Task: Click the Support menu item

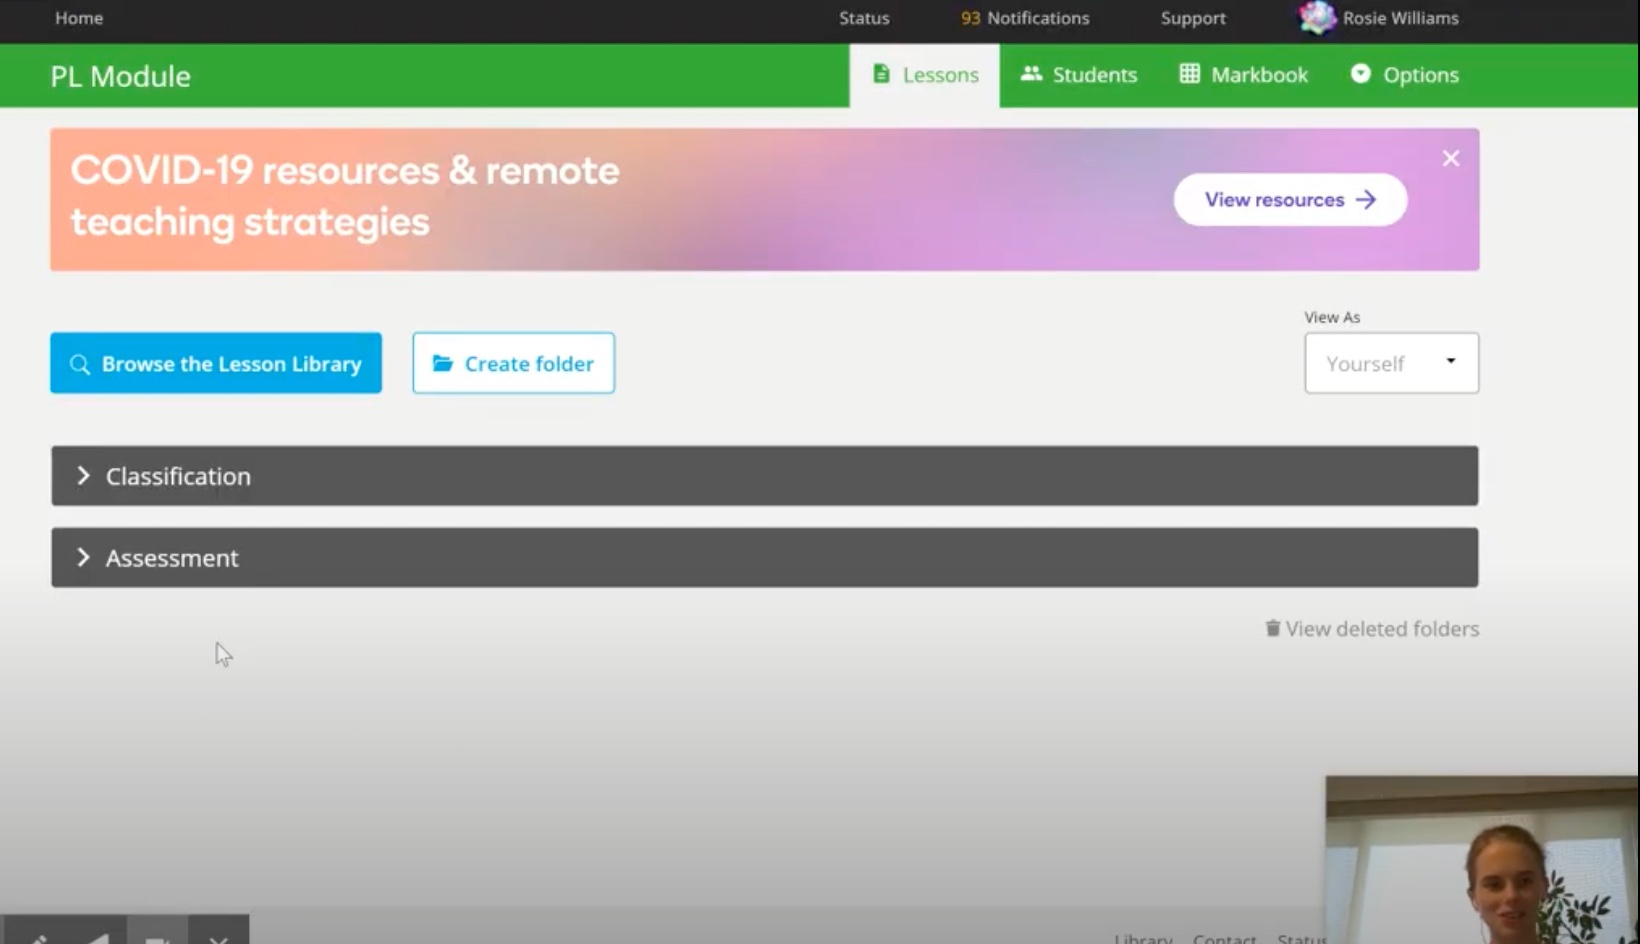Action: [x=1192, y=18]
